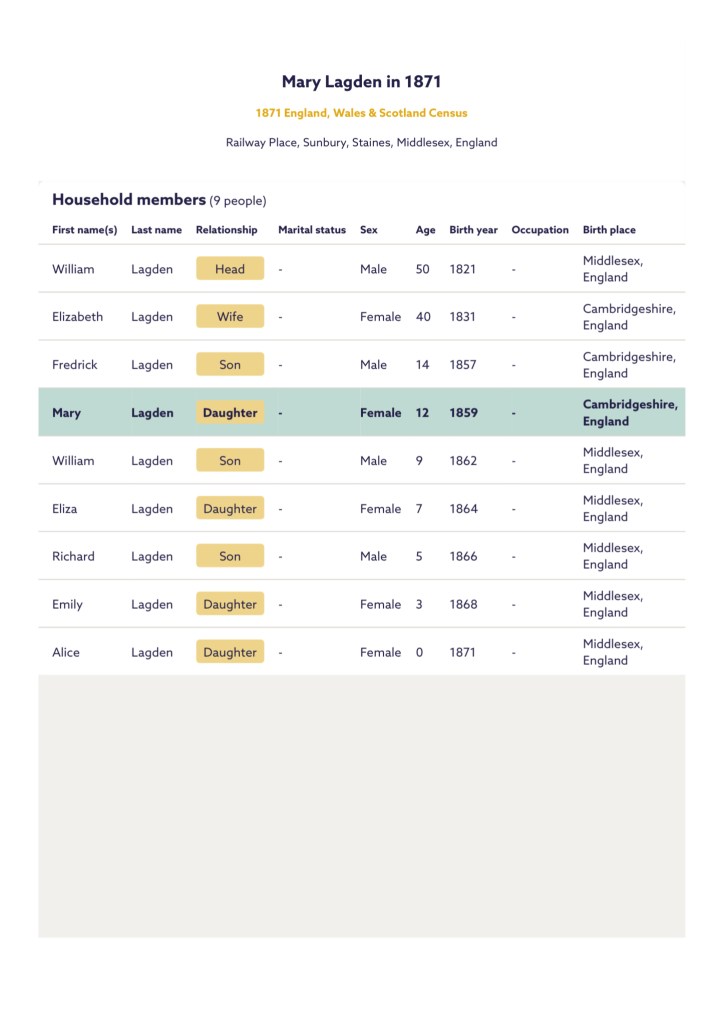Click the Daughter badge in Alice's row
The image size is (722, 1023).
(x=230, y=653)
